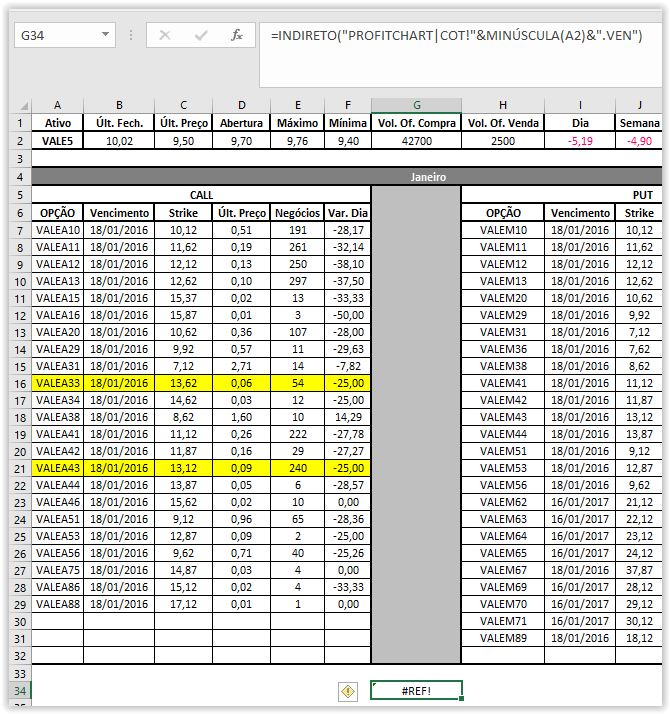
Task: Select column I header
Action: point(580,105)
